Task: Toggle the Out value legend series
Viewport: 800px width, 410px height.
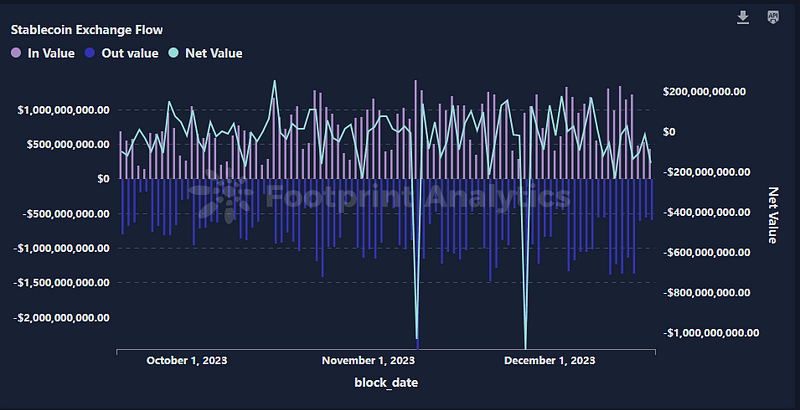Action: pyautogui.click(x=121, y=53)
